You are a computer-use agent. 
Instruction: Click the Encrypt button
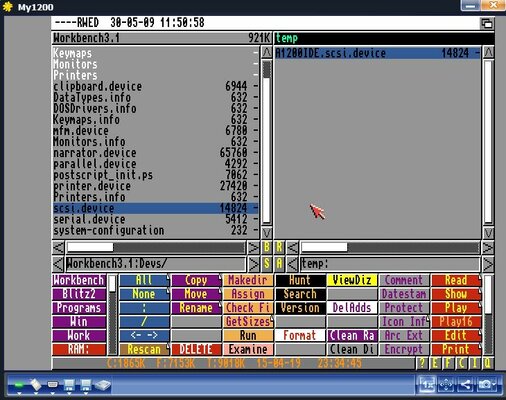pos(404,349)
